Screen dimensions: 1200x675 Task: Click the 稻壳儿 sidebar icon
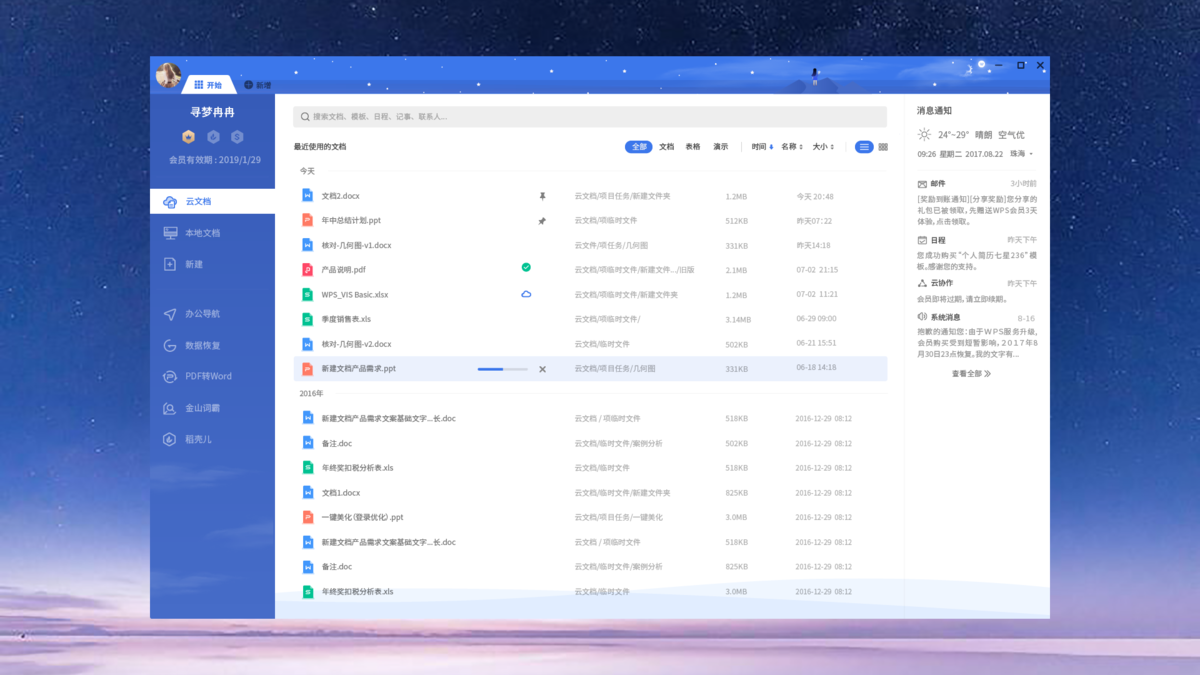[170, 439]
